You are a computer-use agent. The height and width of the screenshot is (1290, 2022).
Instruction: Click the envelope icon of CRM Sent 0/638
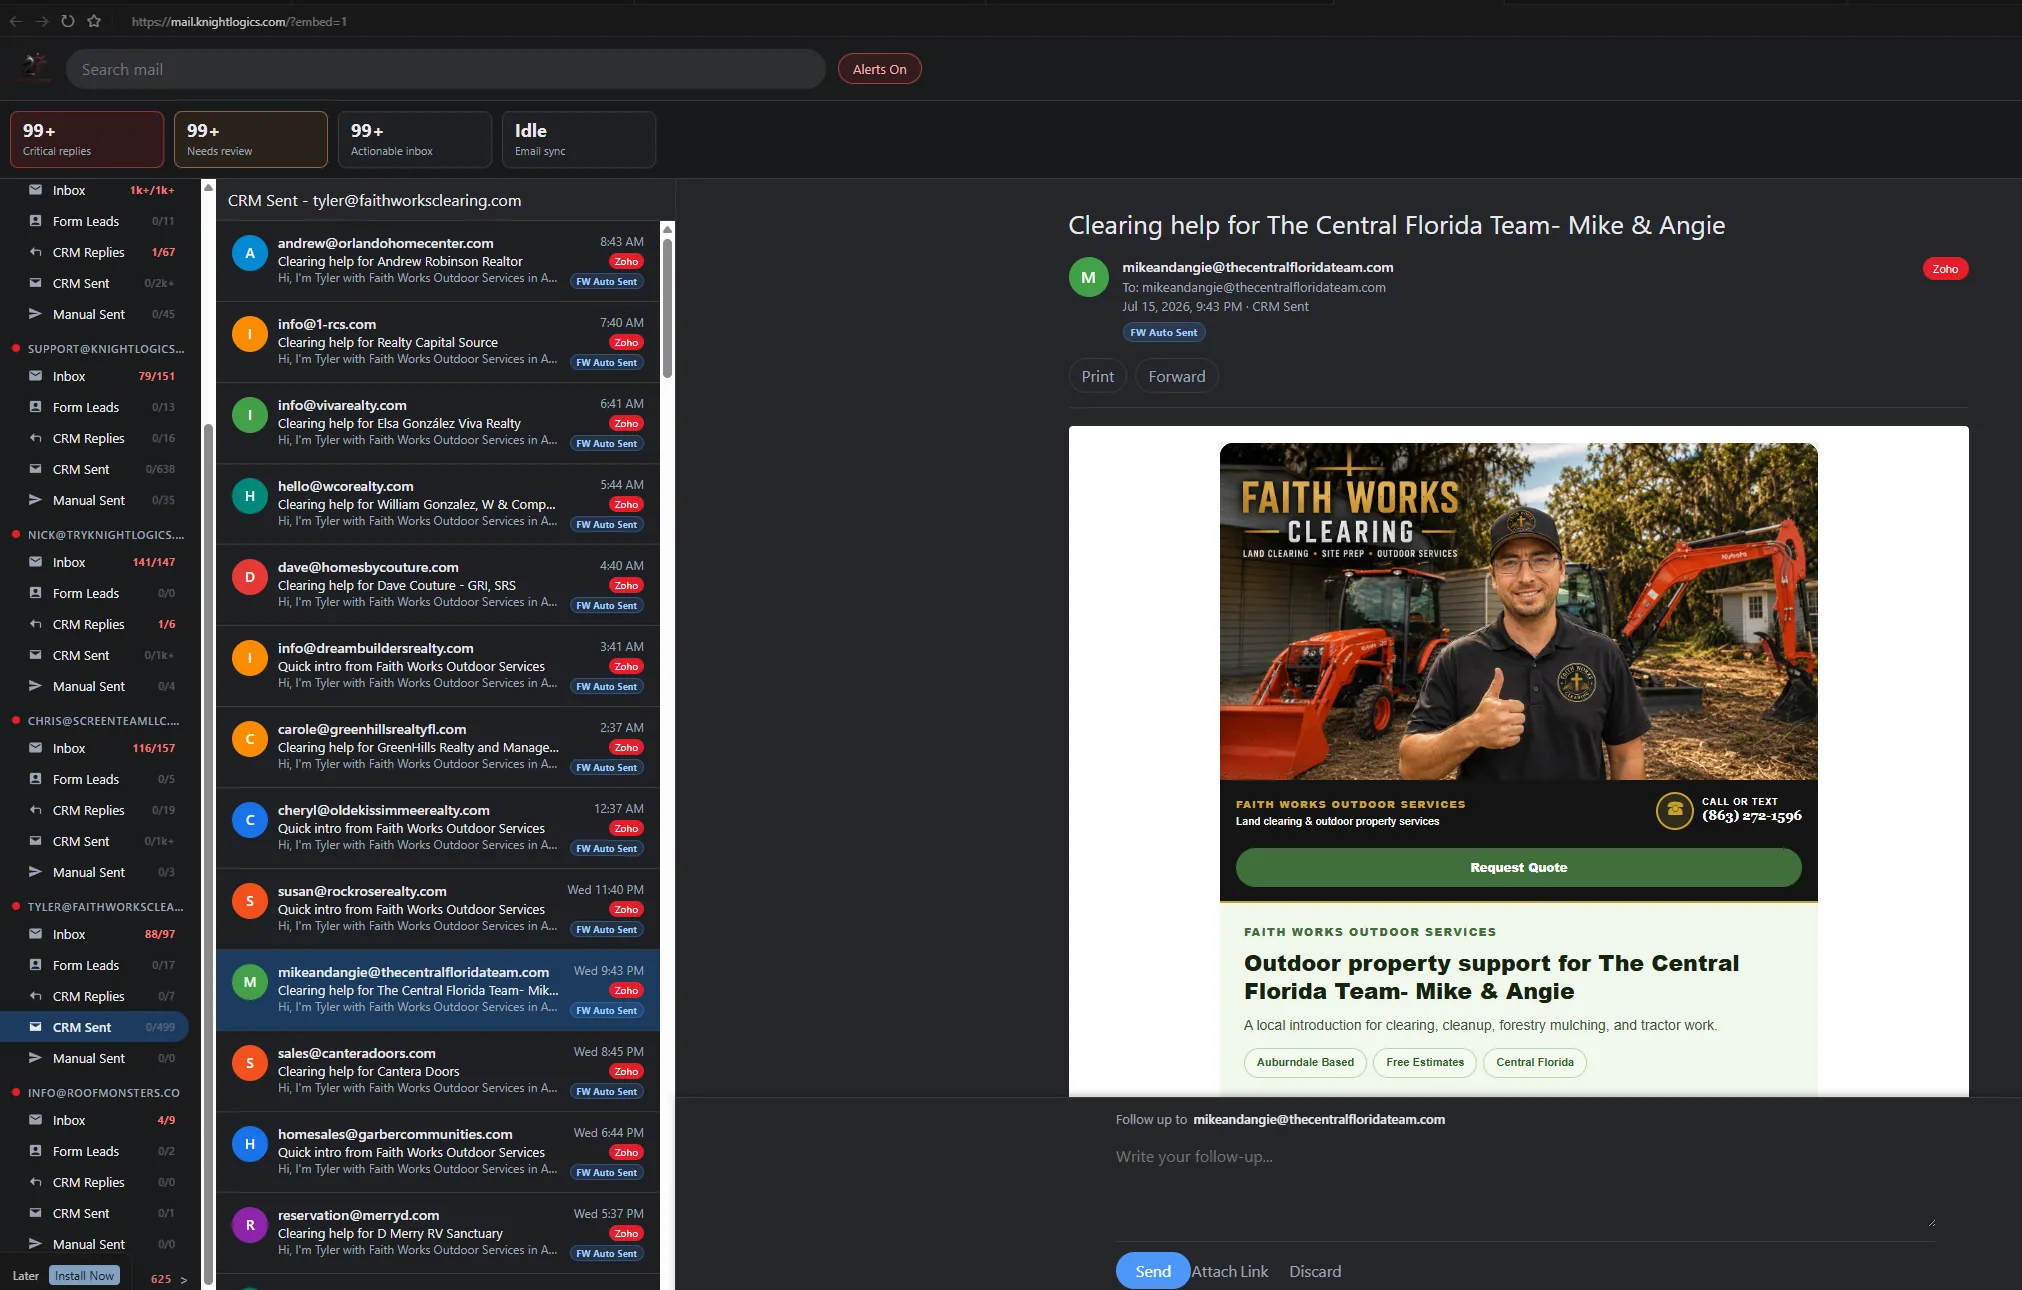(x=35, y=469)
